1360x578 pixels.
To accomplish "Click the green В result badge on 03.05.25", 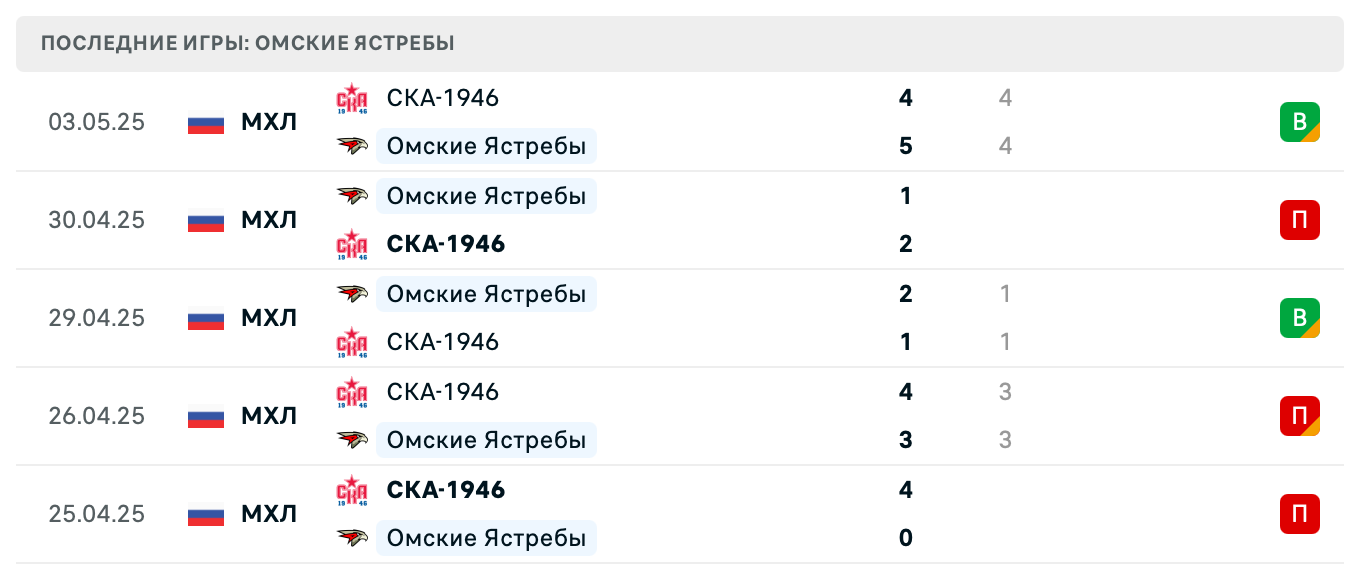I will click(1301, 122).
